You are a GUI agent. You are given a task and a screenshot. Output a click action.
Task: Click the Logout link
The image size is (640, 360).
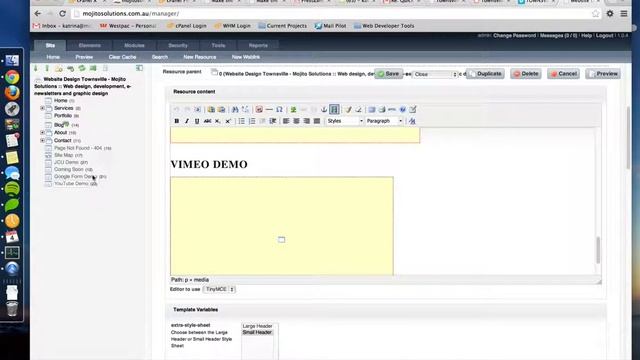pos(604,36)
